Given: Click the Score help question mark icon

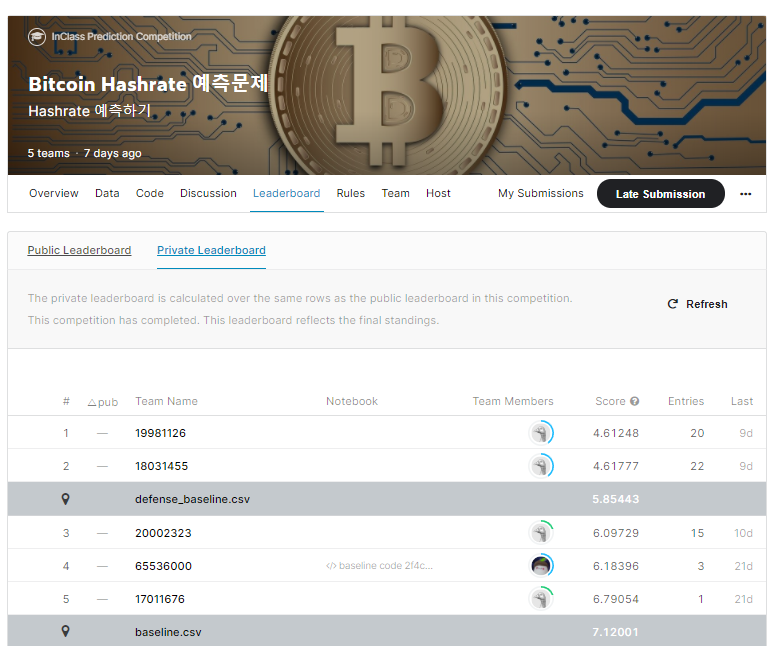Looking at the screenshot, I should (x=634, y=402).
